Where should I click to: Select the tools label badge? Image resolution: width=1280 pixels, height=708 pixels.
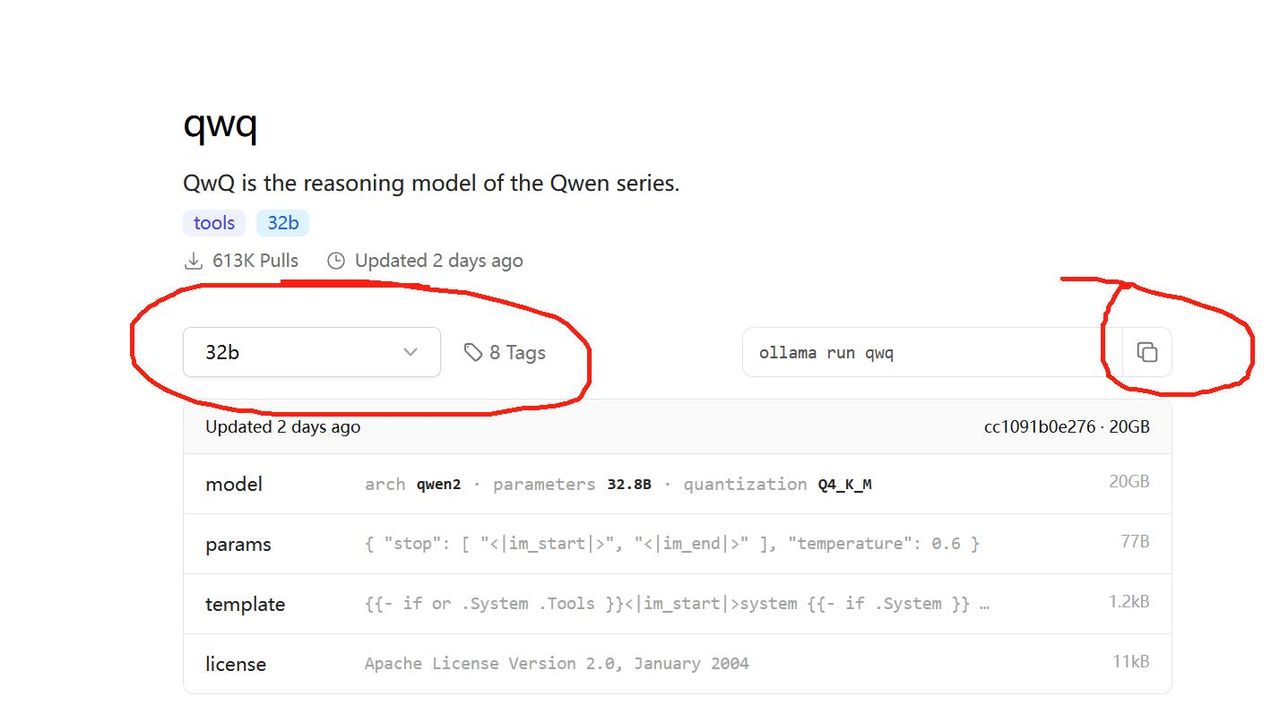click(x=214, y=223)
